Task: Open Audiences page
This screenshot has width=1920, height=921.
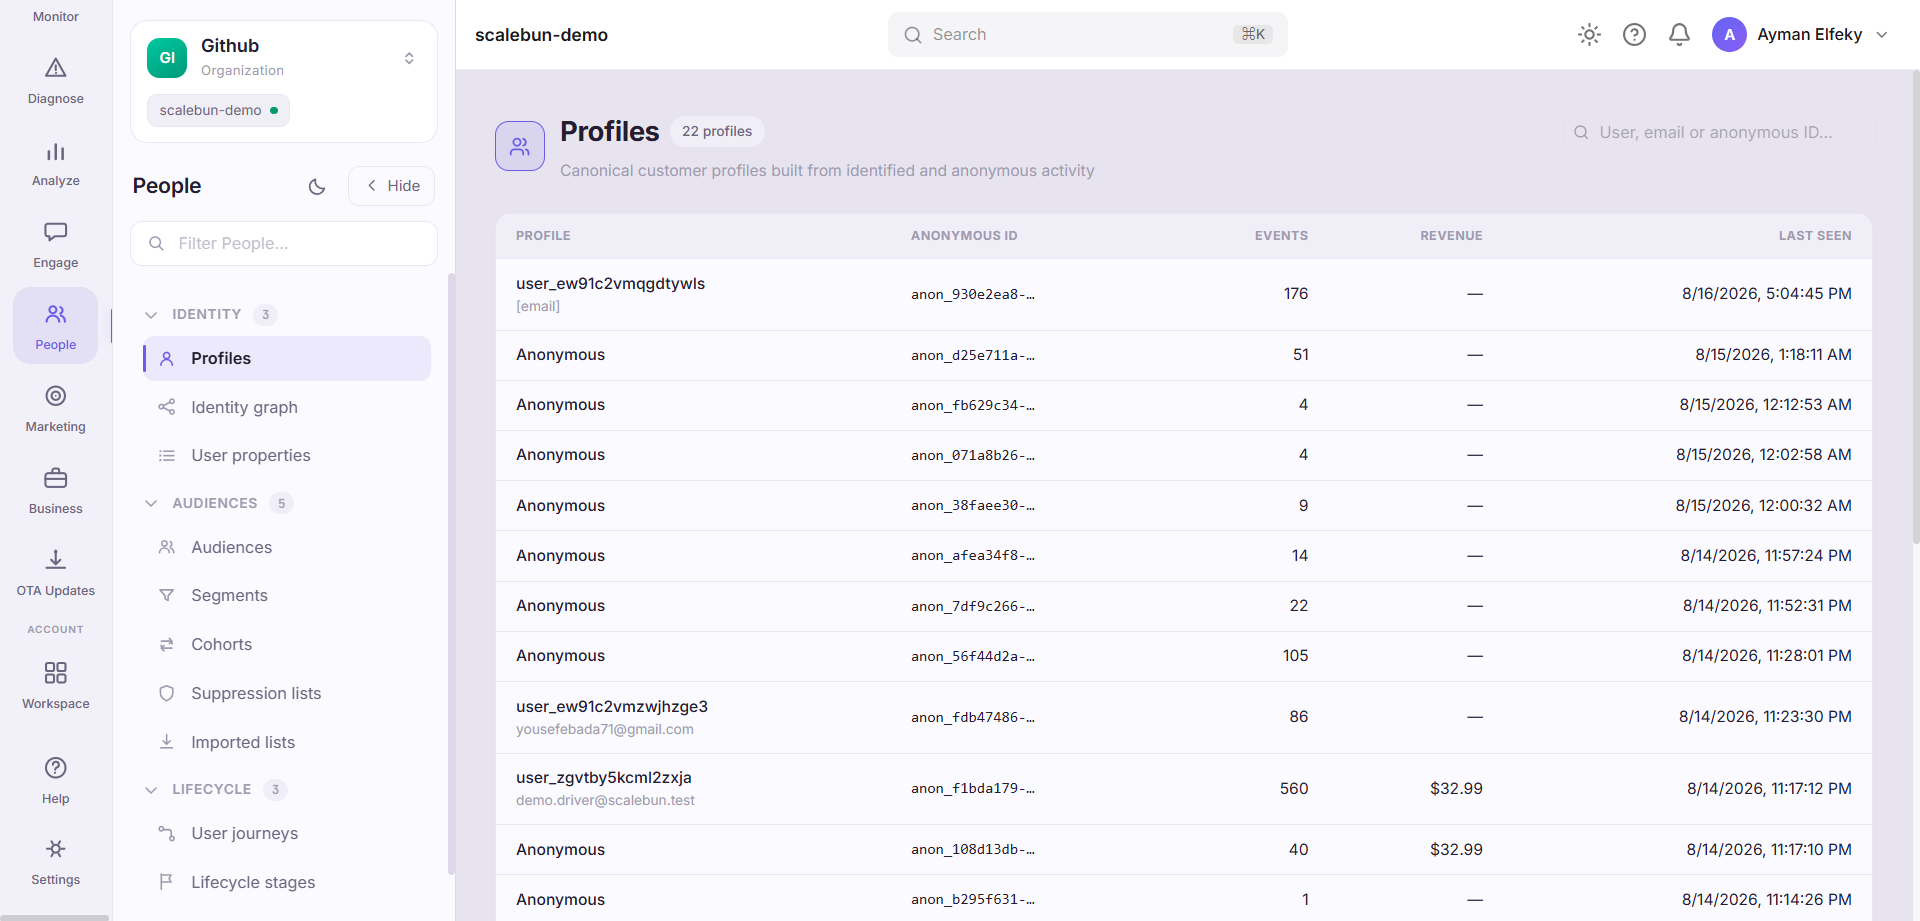Action: (287, 547)
